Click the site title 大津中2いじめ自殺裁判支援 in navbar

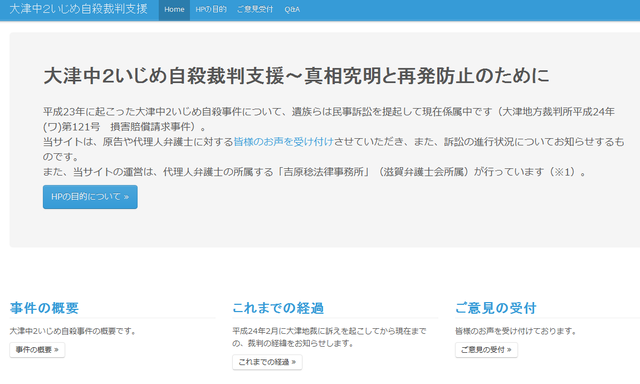tap(78, 9)
